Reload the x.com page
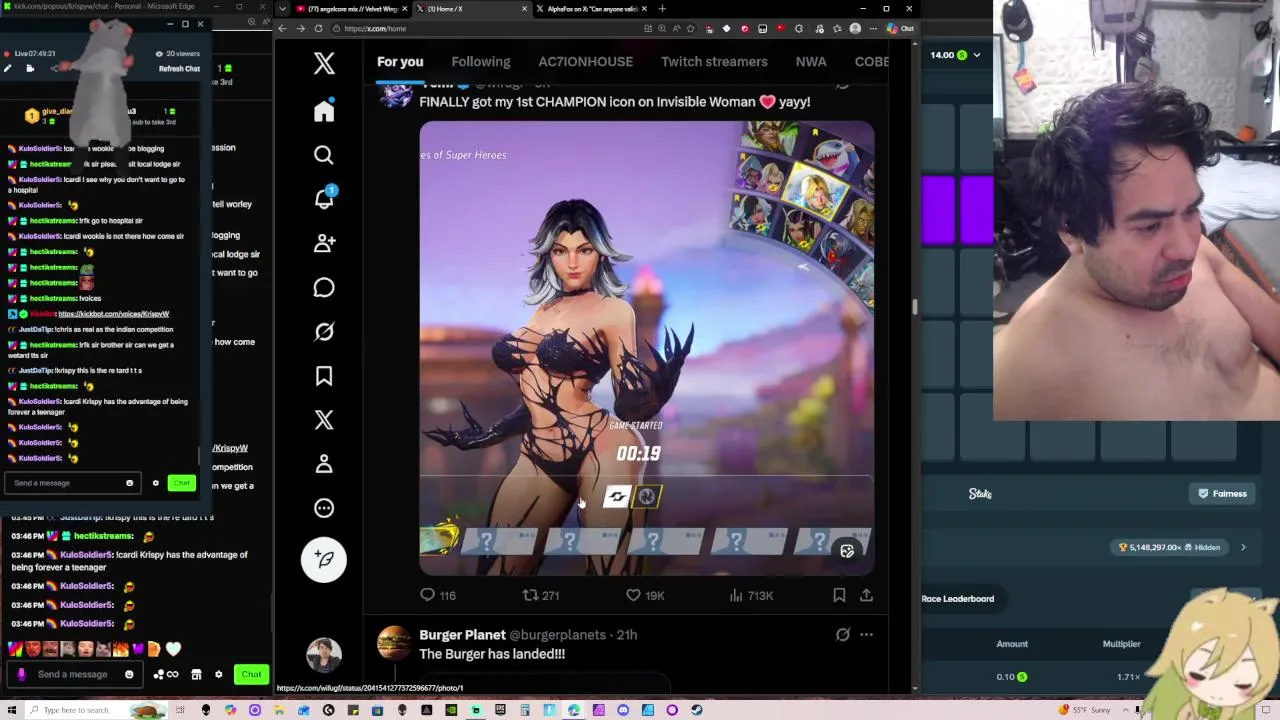 pyautogui.click(x=318, y=28)
